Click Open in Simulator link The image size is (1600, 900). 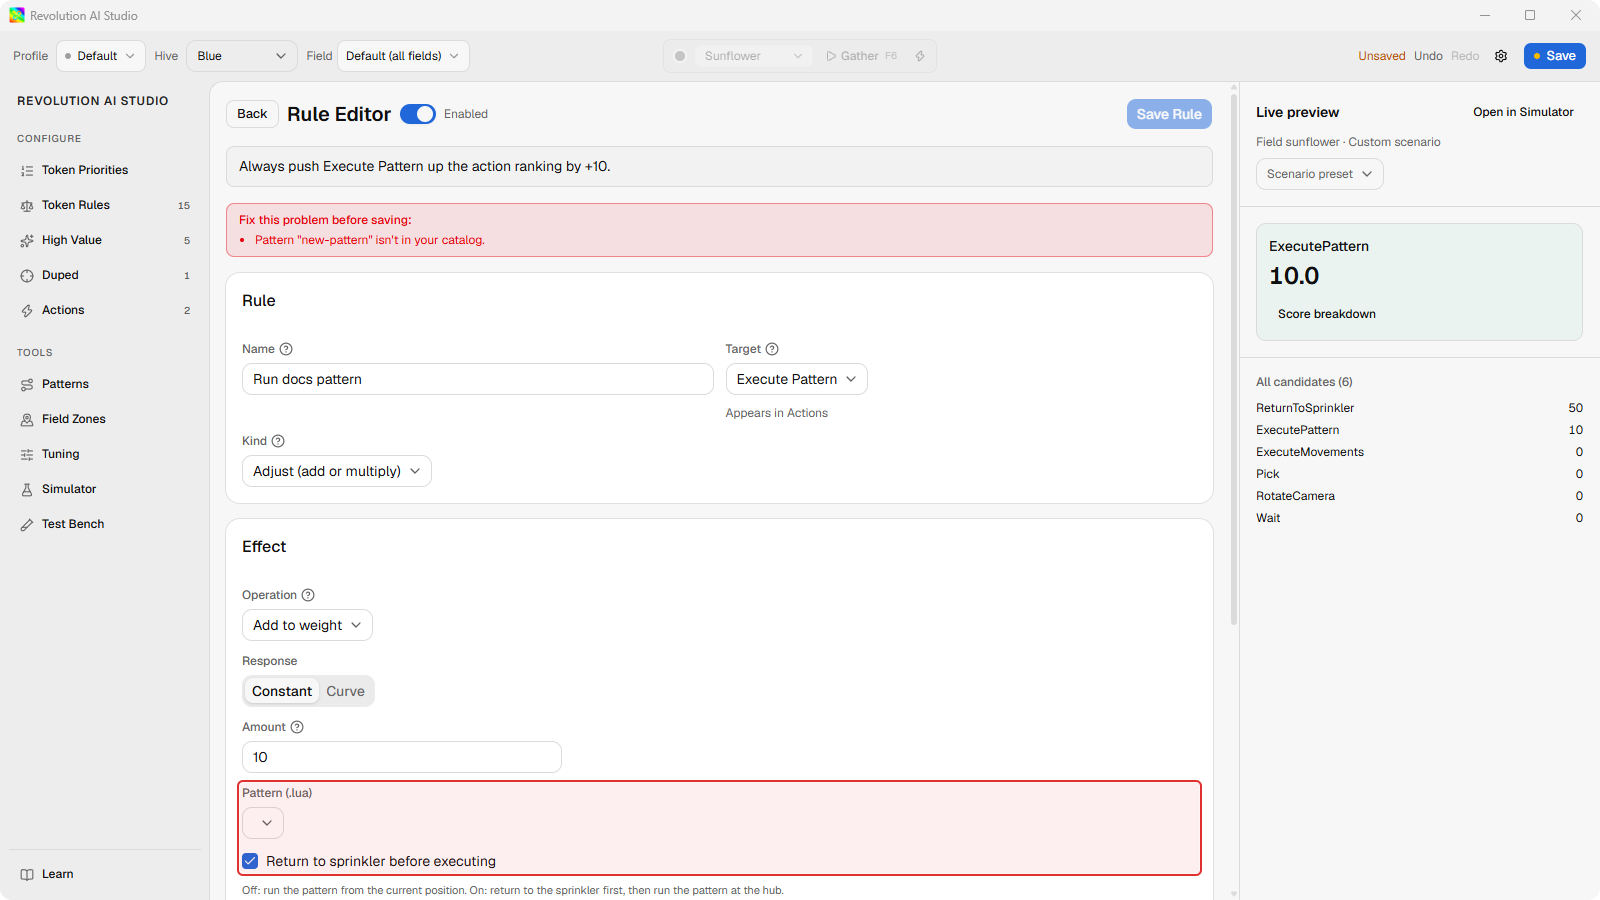tap(1523, 112)
